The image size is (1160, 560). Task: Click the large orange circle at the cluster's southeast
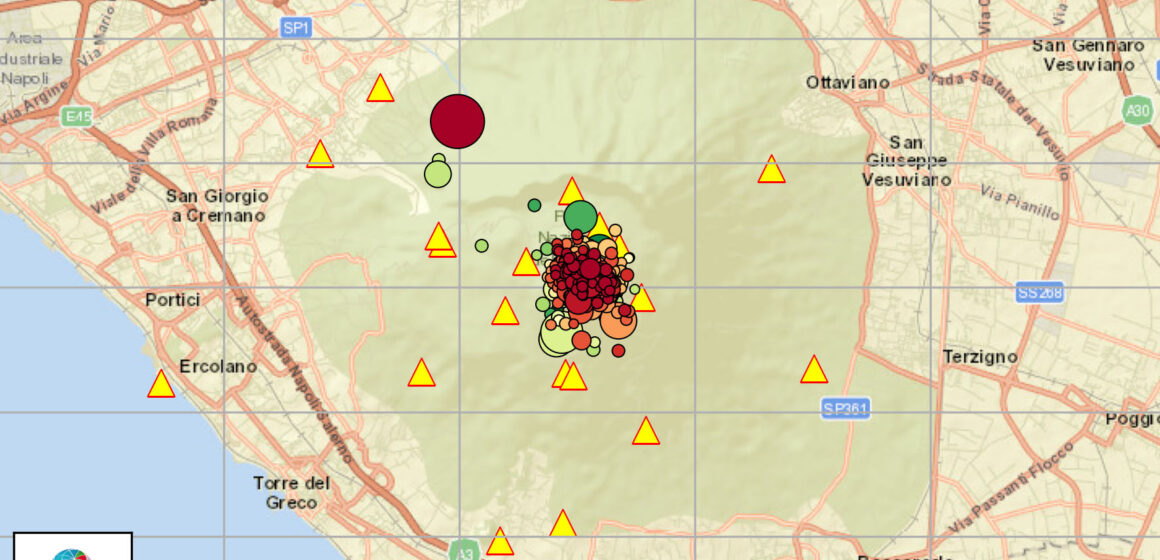[618, 320]
